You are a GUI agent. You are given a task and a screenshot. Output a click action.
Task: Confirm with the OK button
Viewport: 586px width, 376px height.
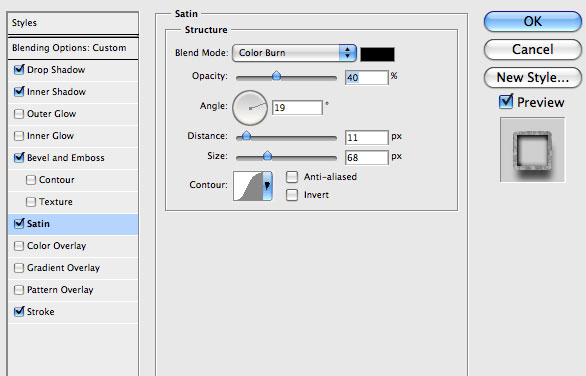coord(533,22)
